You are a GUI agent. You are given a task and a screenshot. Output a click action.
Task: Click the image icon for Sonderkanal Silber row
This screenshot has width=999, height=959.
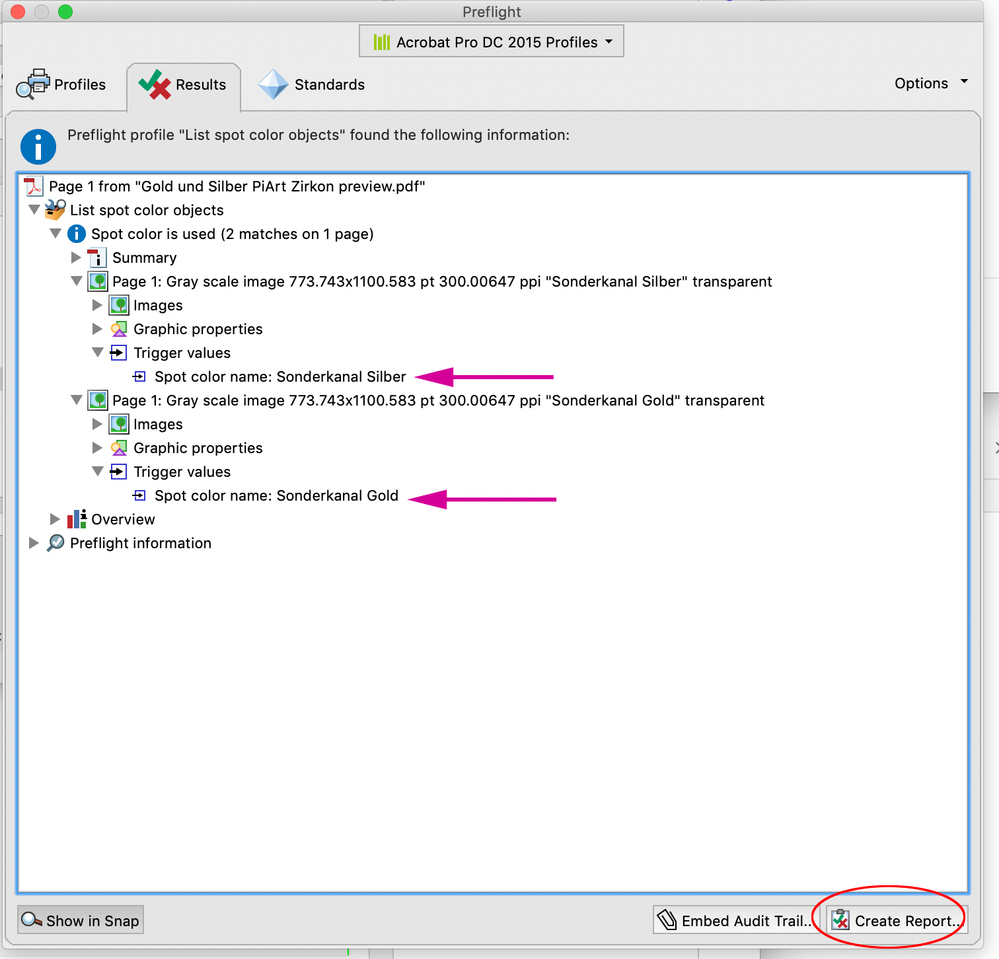coord(97,281)
